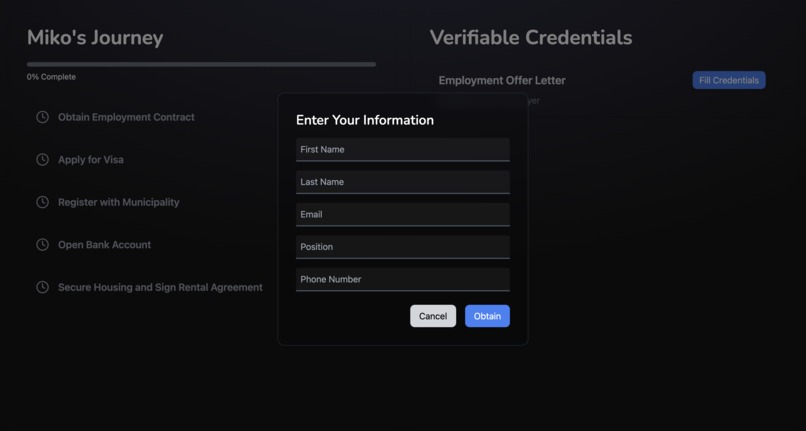The height and width of the screenshot is (431, 806).
Task: Click the journey progress bar
Action: click(202, 64)
